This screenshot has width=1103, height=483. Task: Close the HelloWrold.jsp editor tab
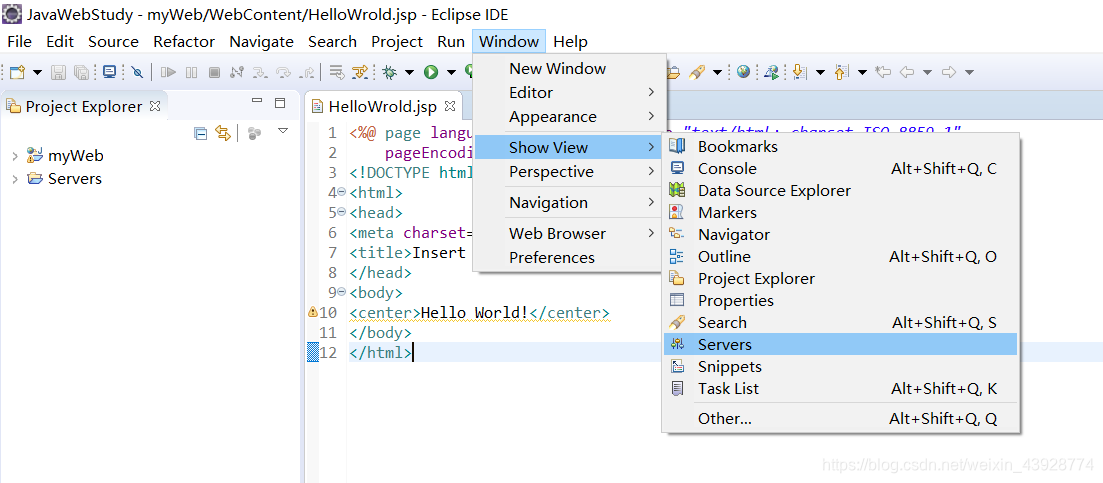pos(450,106)
